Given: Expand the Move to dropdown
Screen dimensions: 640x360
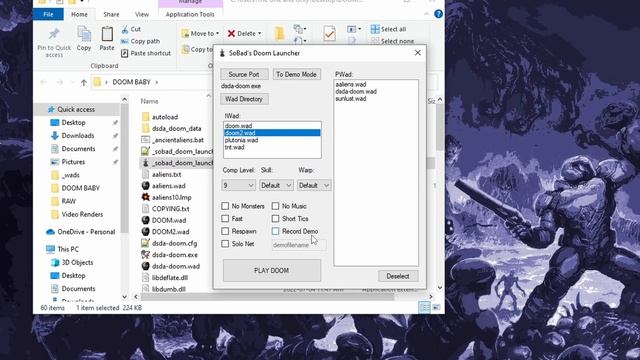Looking at the screenshot, I should (x=218, y=33).
